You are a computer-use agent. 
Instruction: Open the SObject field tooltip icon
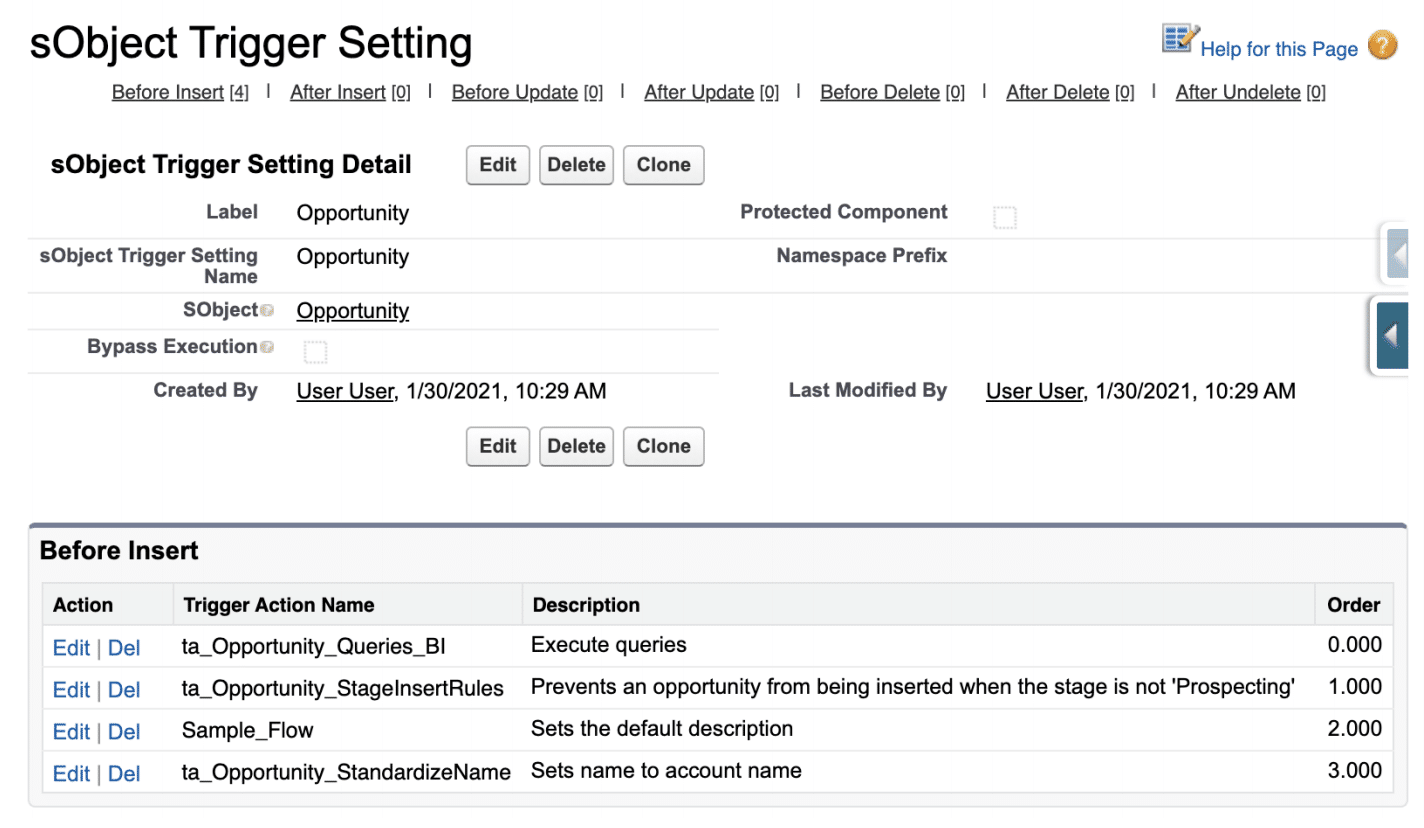pyautogui.click(x=267, y=310)
